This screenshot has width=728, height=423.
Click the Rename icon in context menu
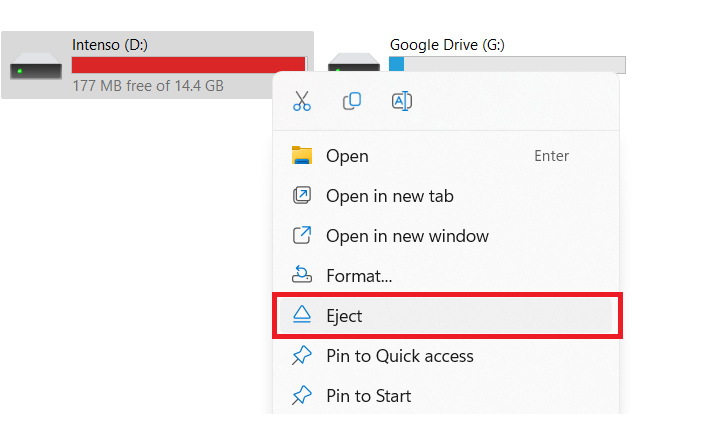[402, 101]
